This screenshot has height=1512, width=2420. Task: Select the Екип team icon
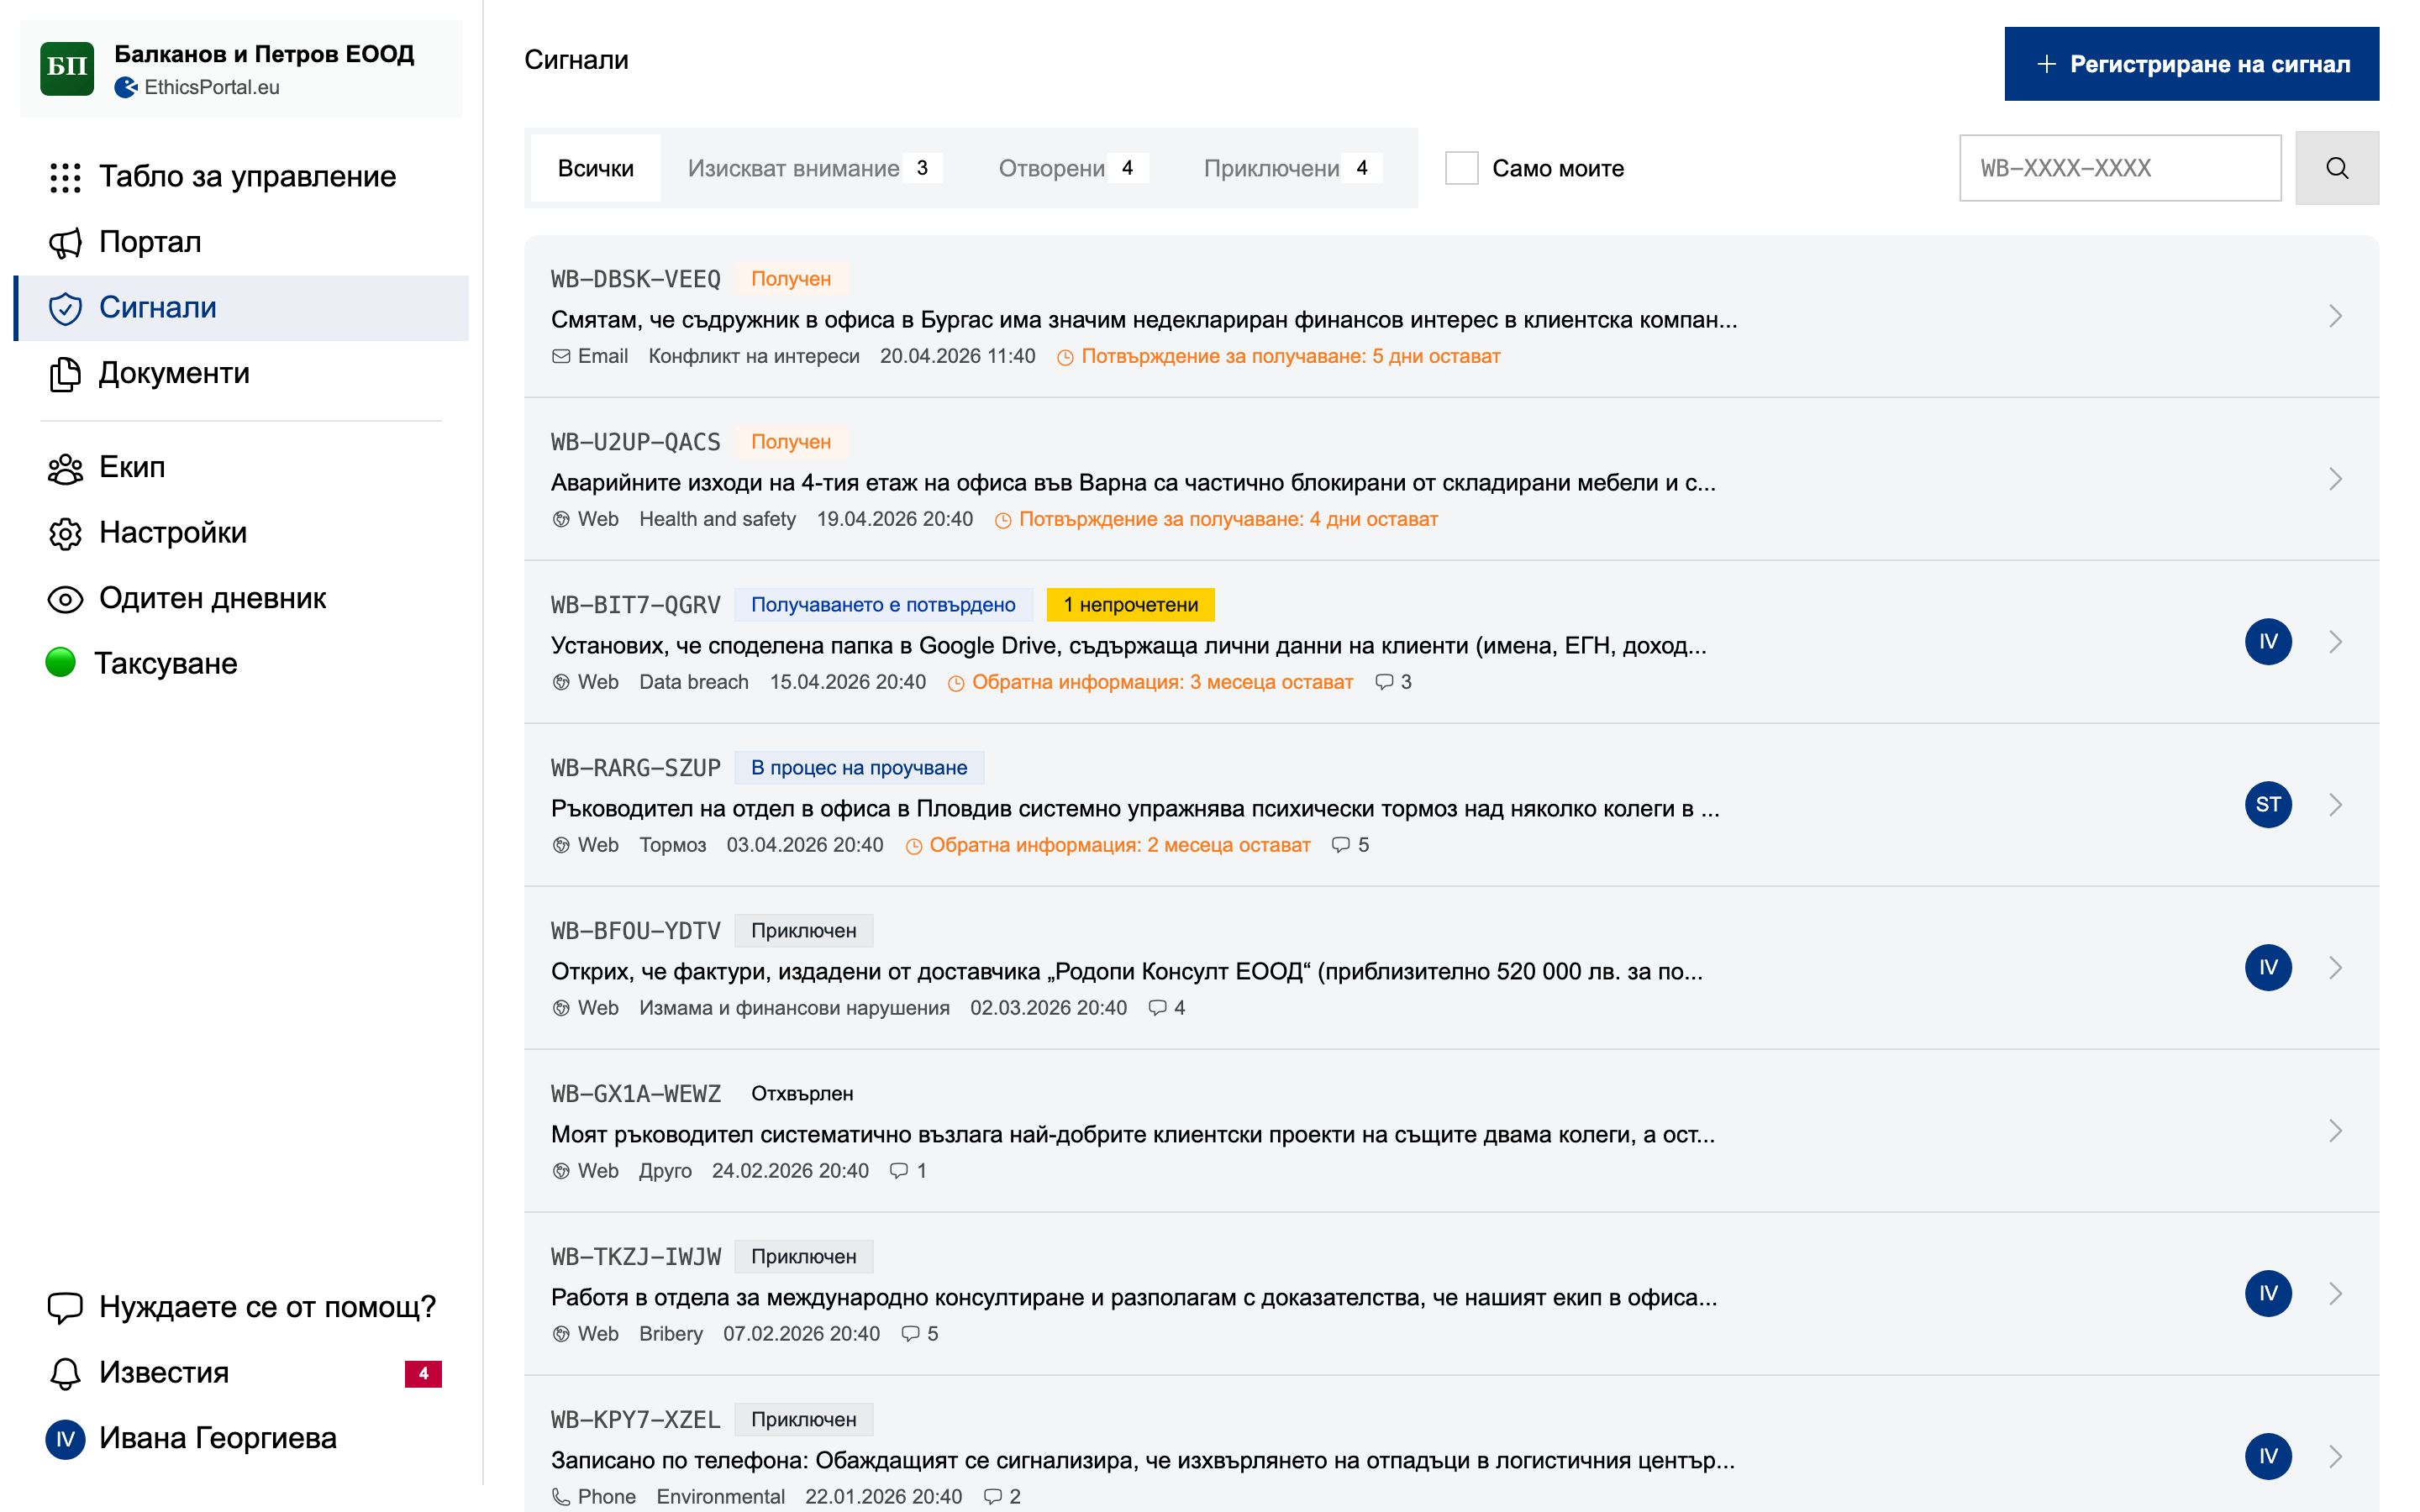[65, 467]
